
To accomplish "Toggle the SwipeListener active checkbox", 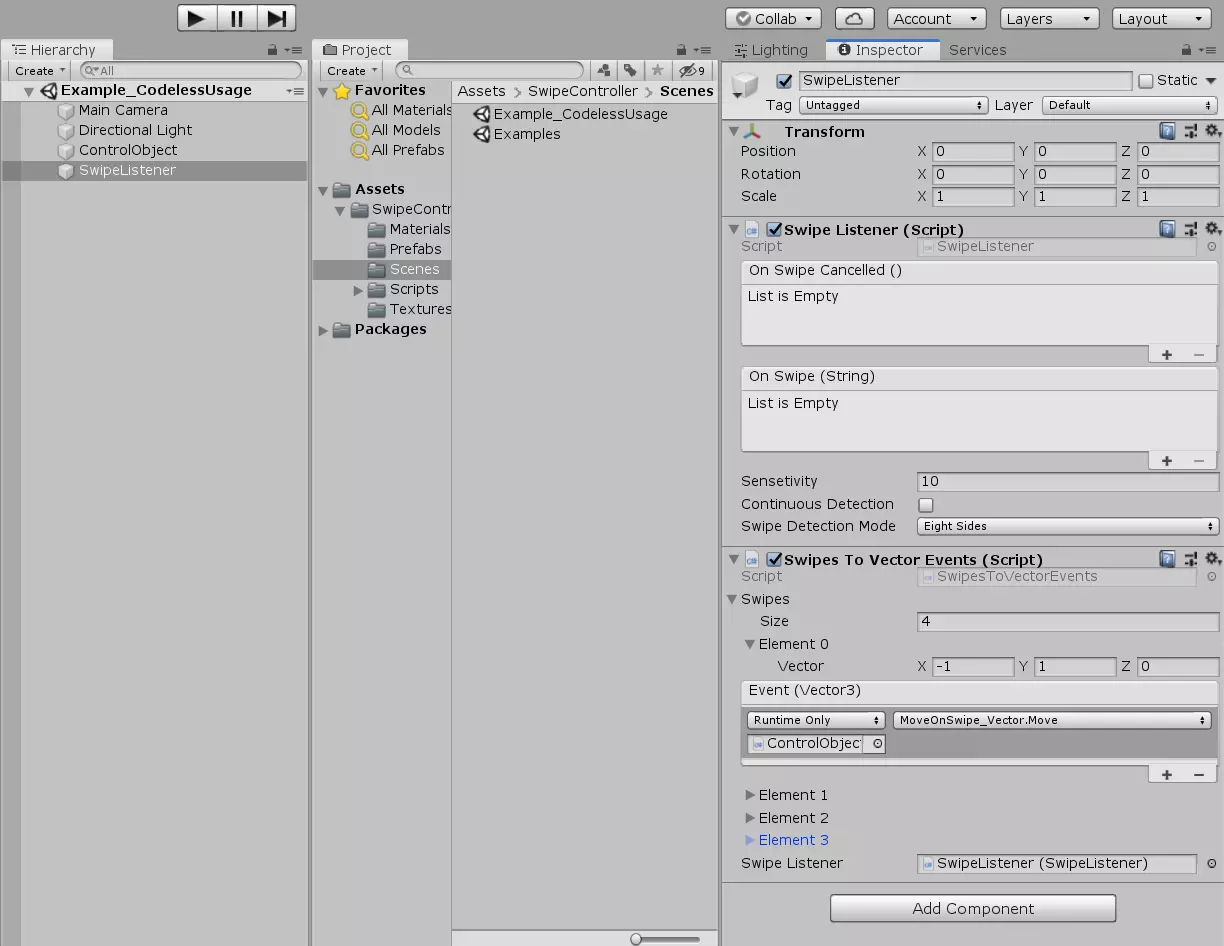I will [784, 81].
